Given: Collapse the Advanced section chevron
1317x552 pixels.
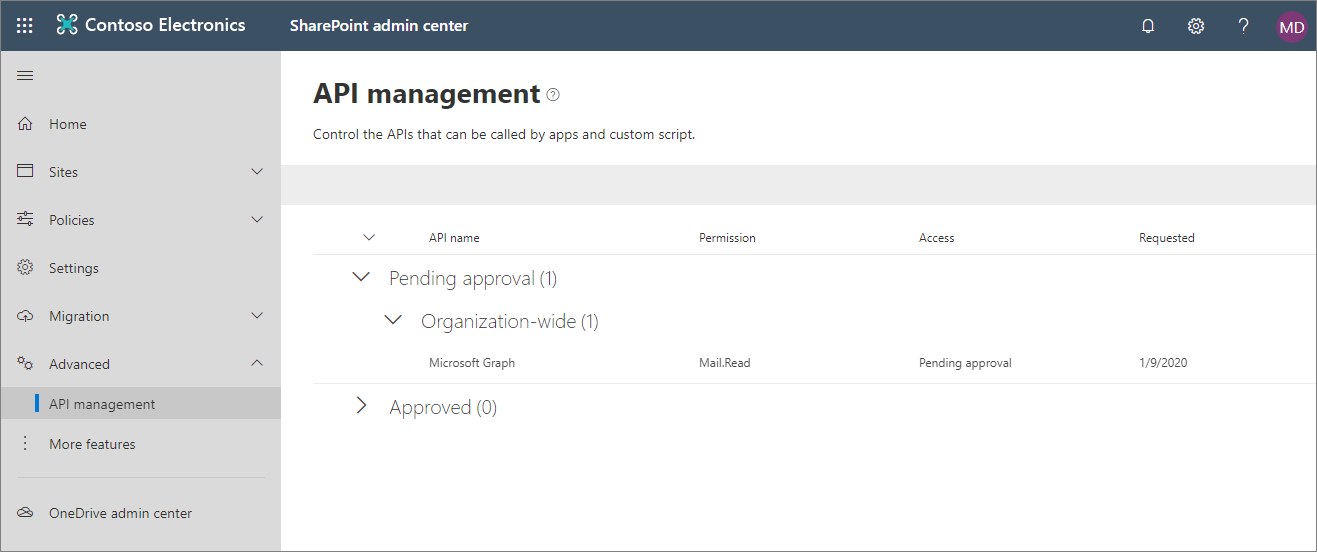Looking at the screenshot, I should click(257, 363).
